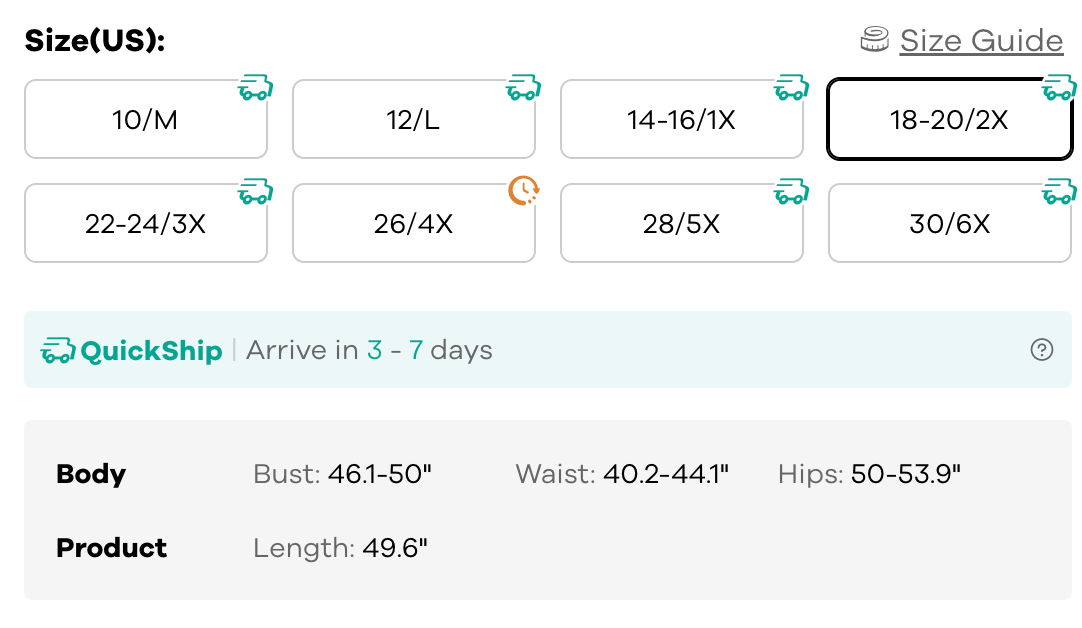This screenshot has height=628, width=1082.
Task: Click the QuickShip label text
Action: 151,351
